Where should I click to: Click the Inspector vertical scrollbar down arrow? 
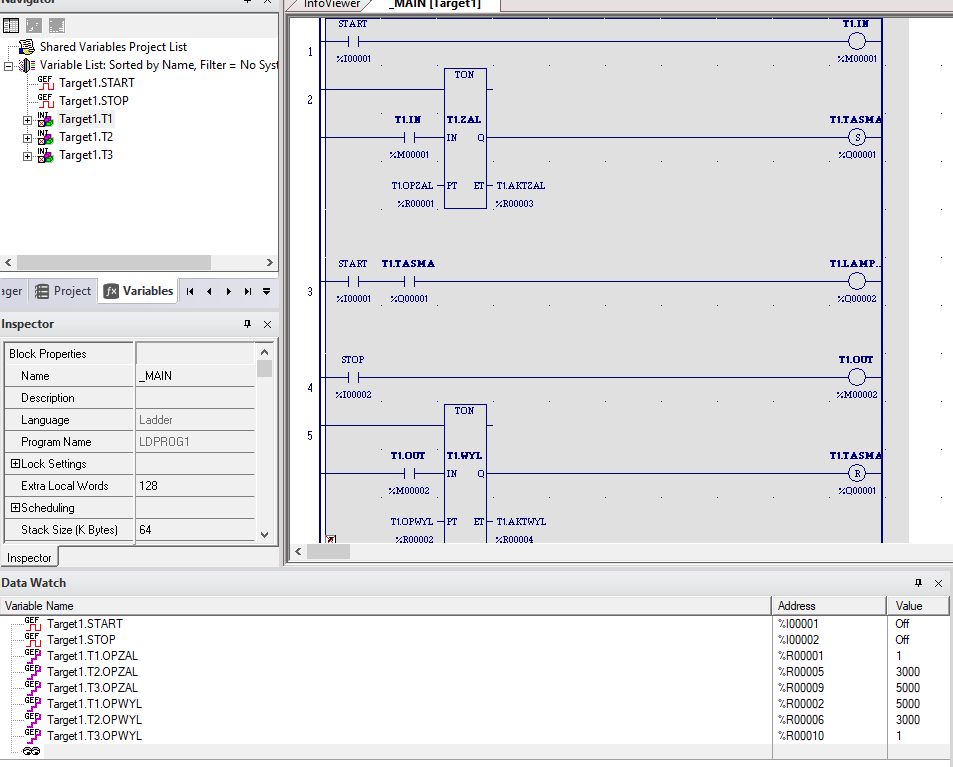coord(264,535)
